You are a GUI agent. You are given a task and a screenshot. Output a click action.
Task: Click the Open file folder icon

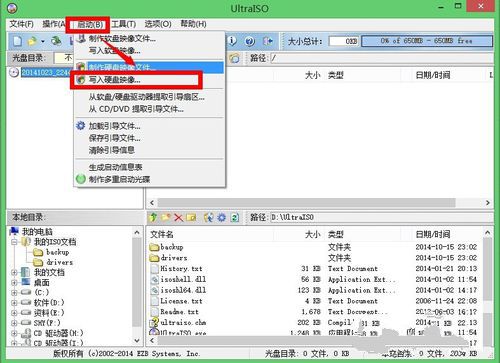[x=32, y=41]
